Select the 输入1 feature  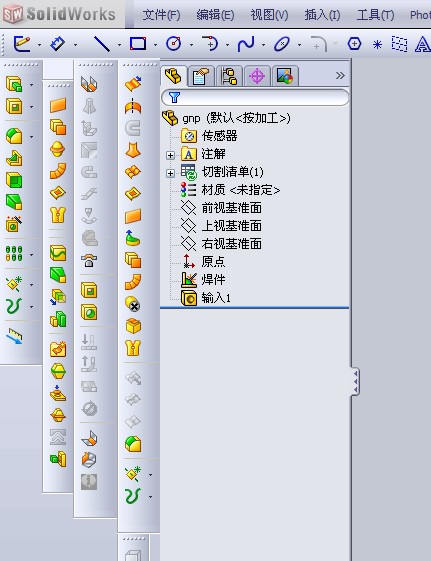click(x=216, y=298)
